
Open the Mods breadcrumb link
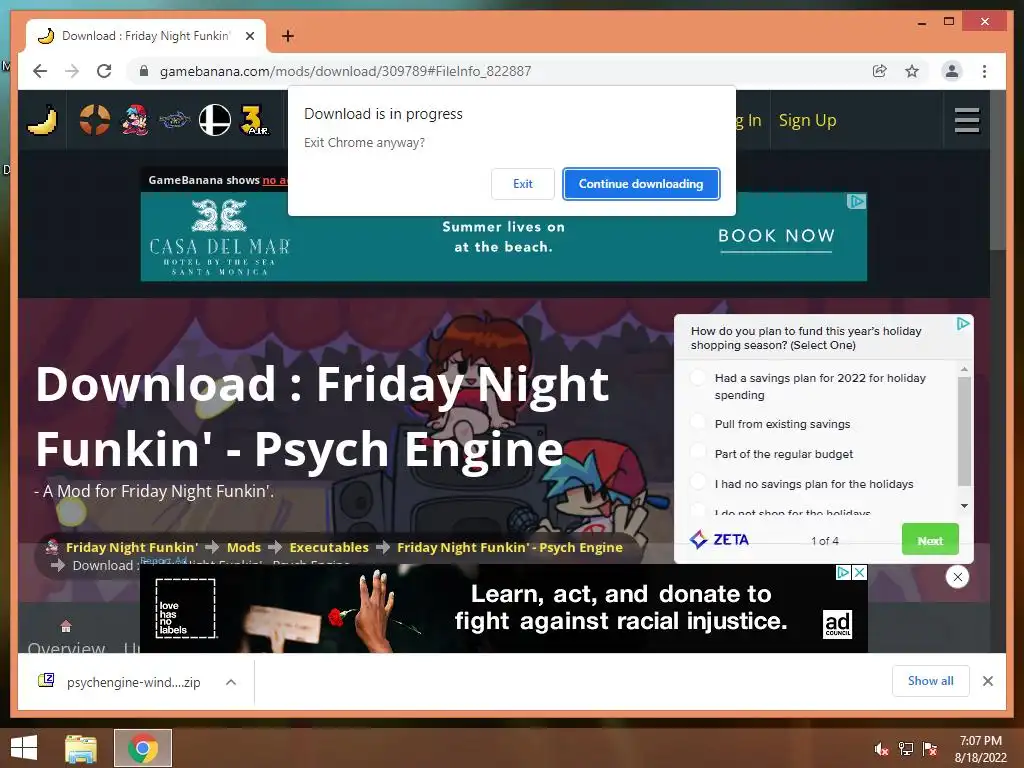tap(244, 547)
